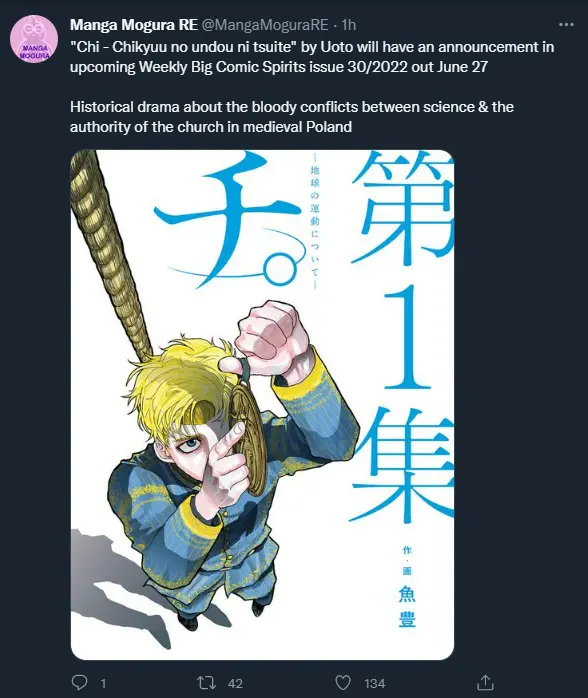Open the manga cover image attachment
This screenshot has width=588, height=698.
pos(262,405)
